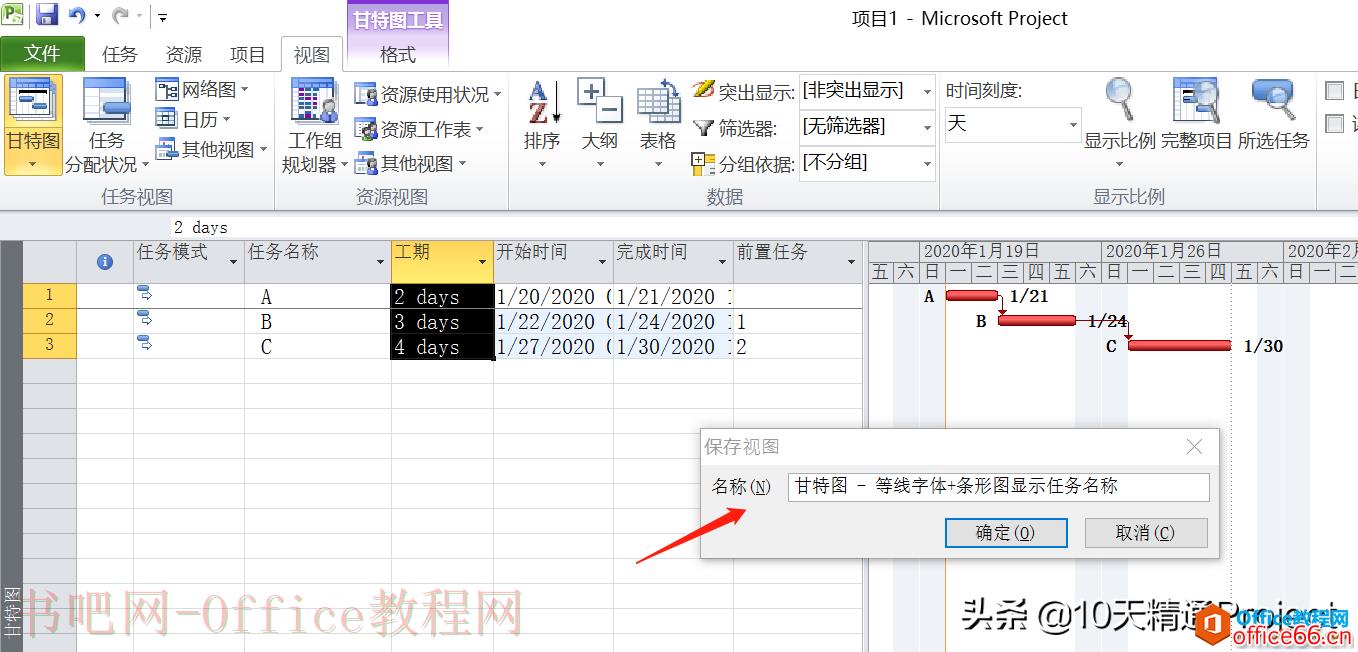Switch to the View (视图) ribbon tab
The width and height of the screenshot is (1358, 652).
click(x=312, y=55)
